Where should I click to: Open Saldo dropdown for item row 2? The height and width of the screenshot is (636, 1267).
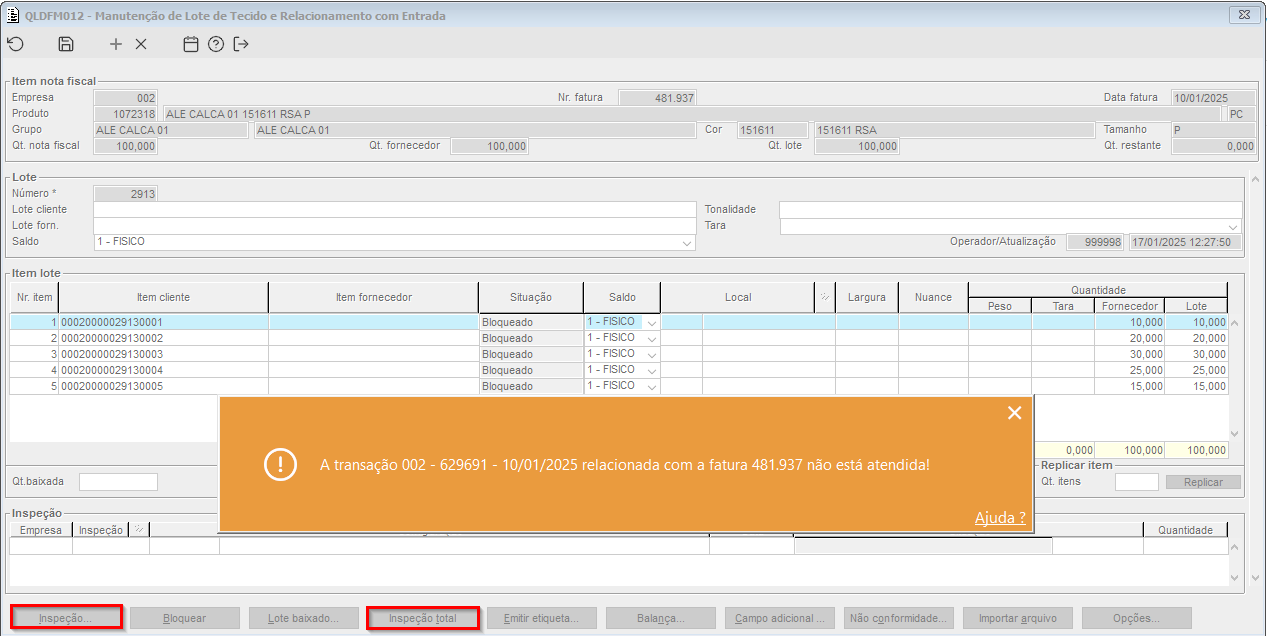pos(651,339)
